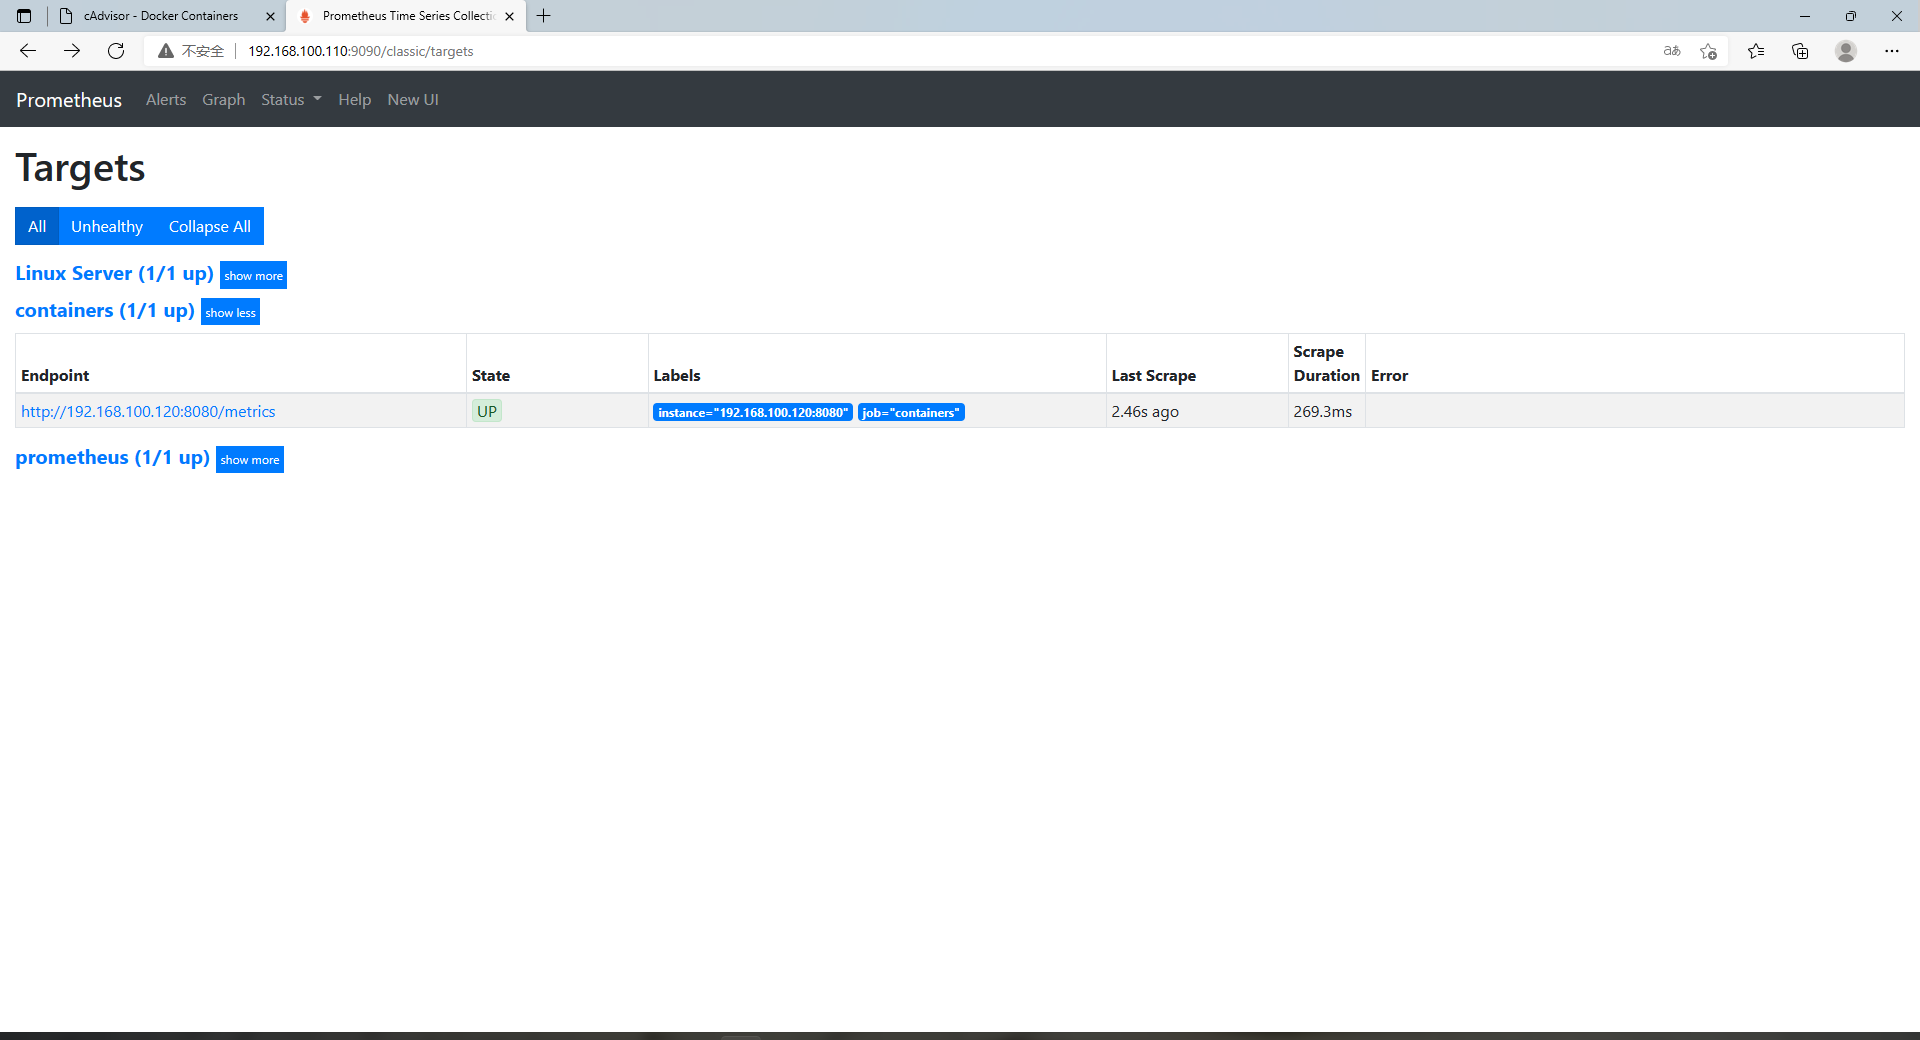1920x1040 pixels.
Task: Close the cAdvisor tab
Action: [270, 16]
